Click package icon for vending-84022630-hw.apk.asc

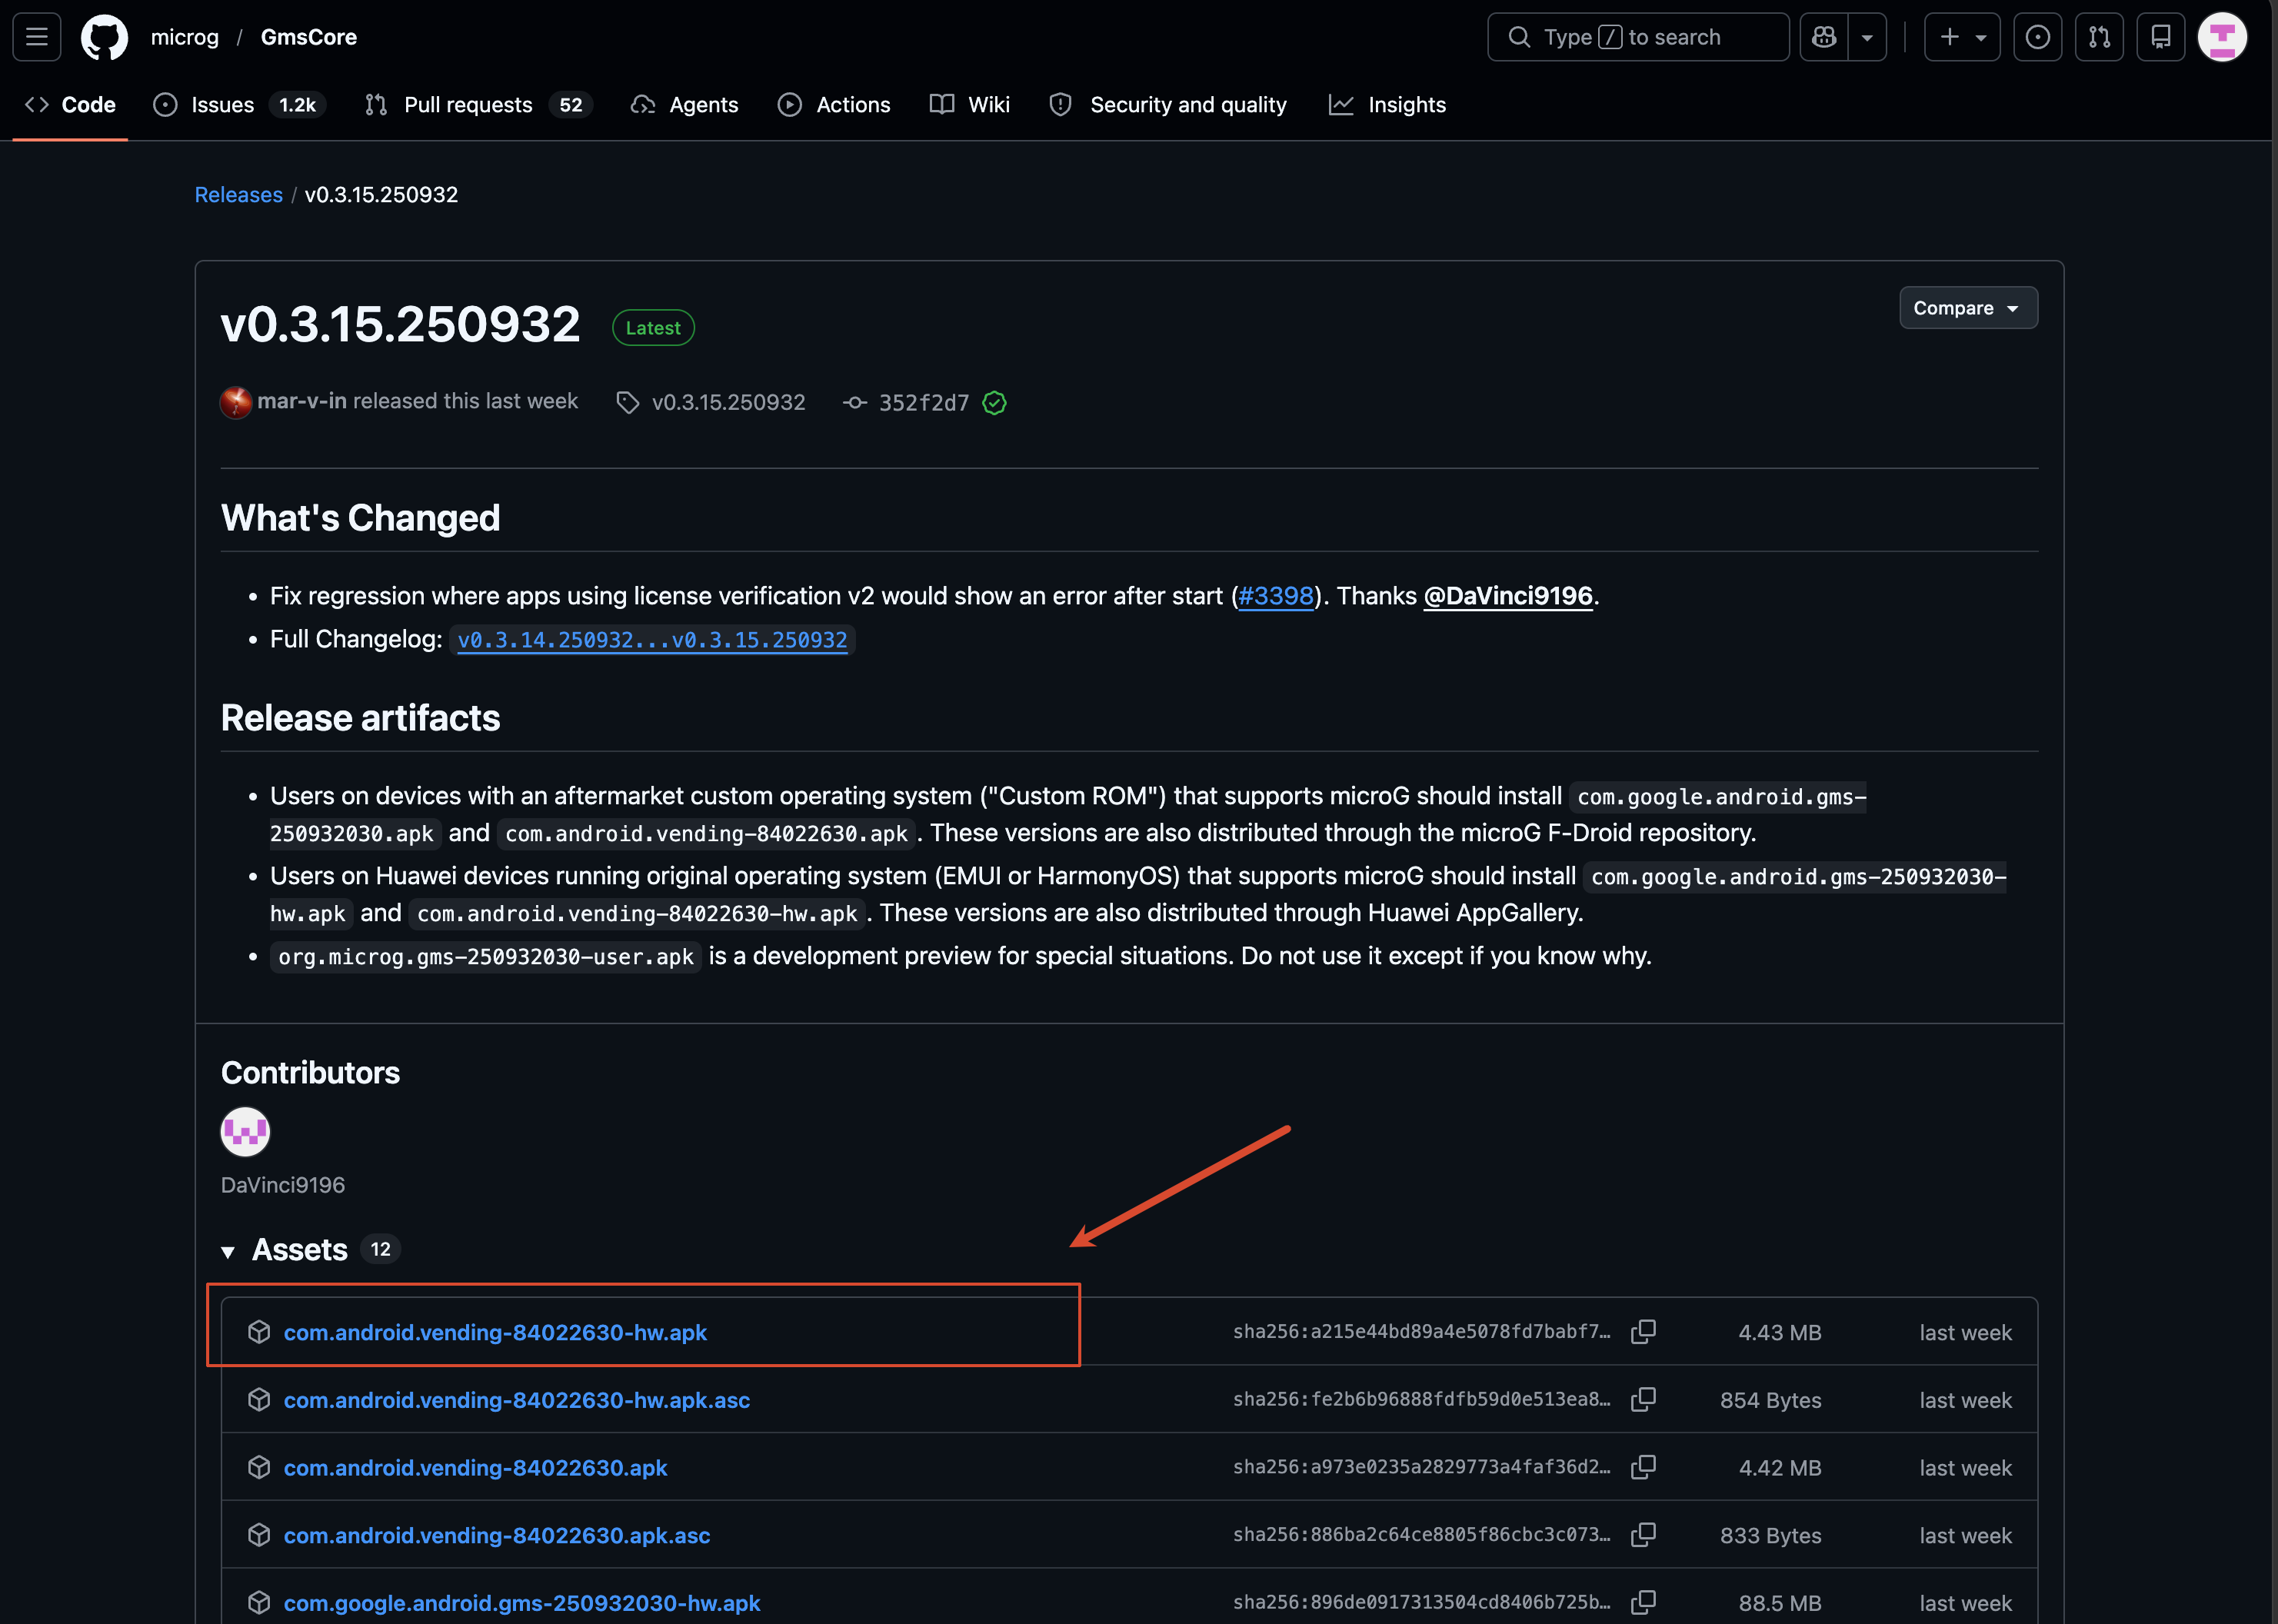[259, 1400]
